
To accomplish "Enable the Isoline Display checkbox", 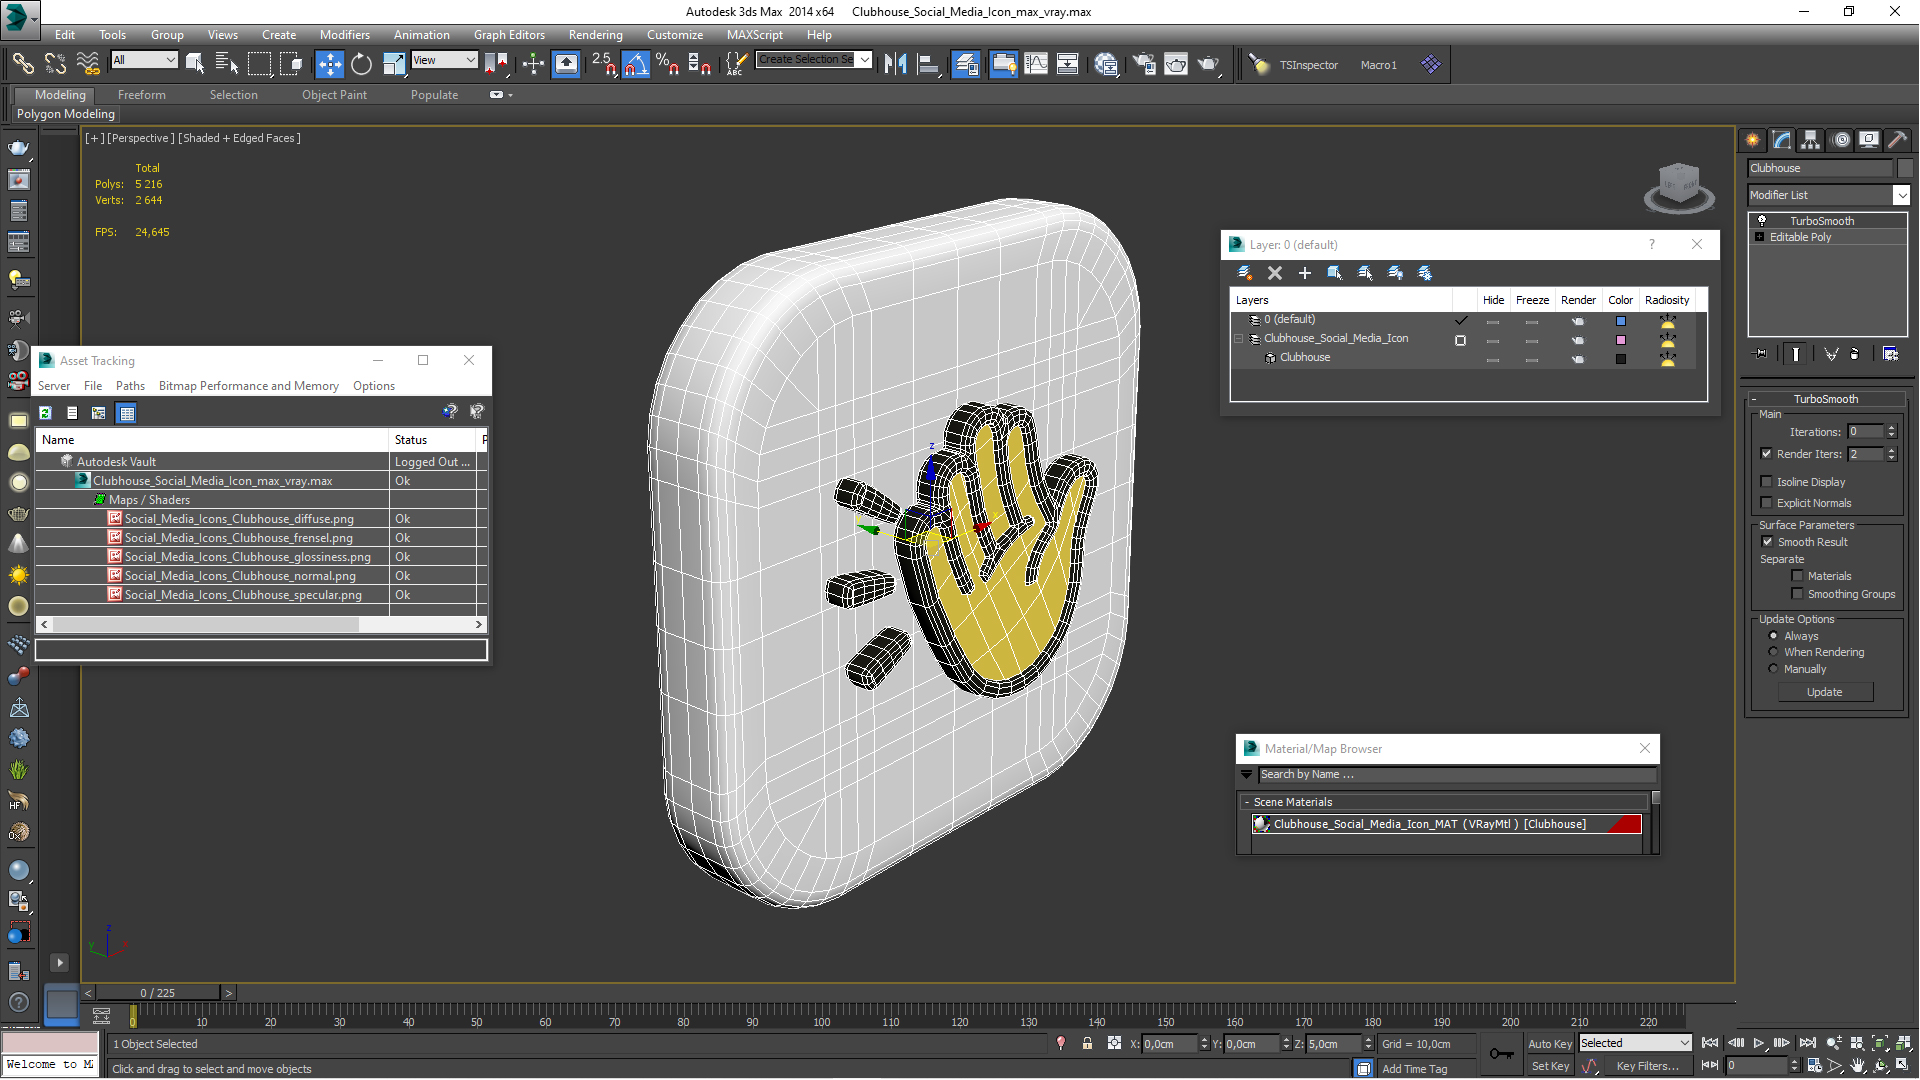I will coord(1766,482).
